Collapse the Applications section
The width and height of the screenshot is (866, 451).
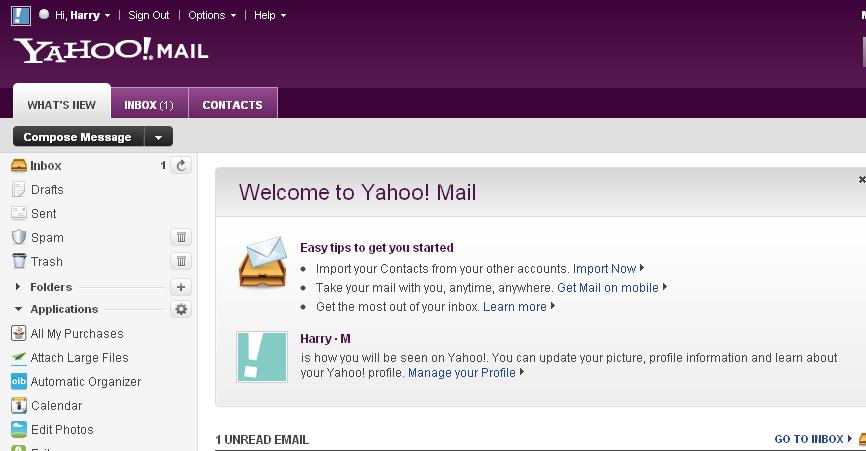pyautogui.click(x=19, y=310)
